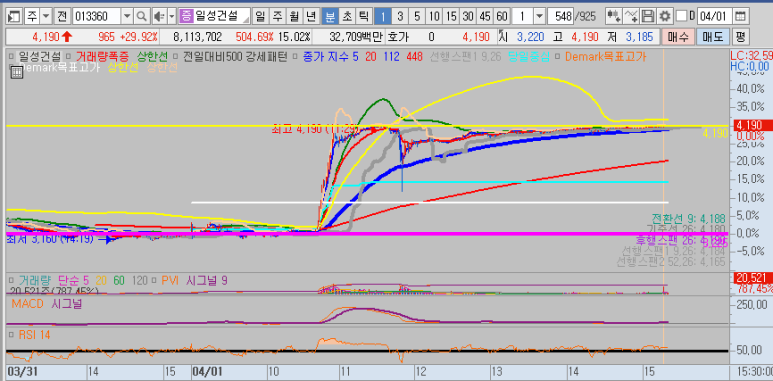Image resolution: width=773 pixels, height=381 pixels.
Task: Toggle the D checkbox beside the date field
Action: coord(681,16)
